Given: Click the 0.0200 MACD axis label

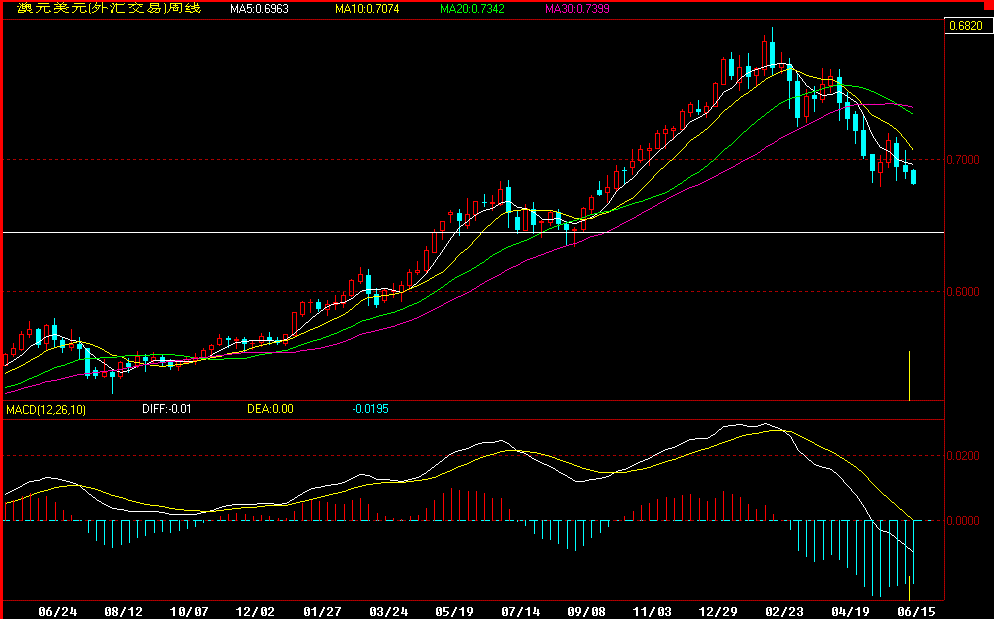Looking at the screenshot, I should click(964, 456).
